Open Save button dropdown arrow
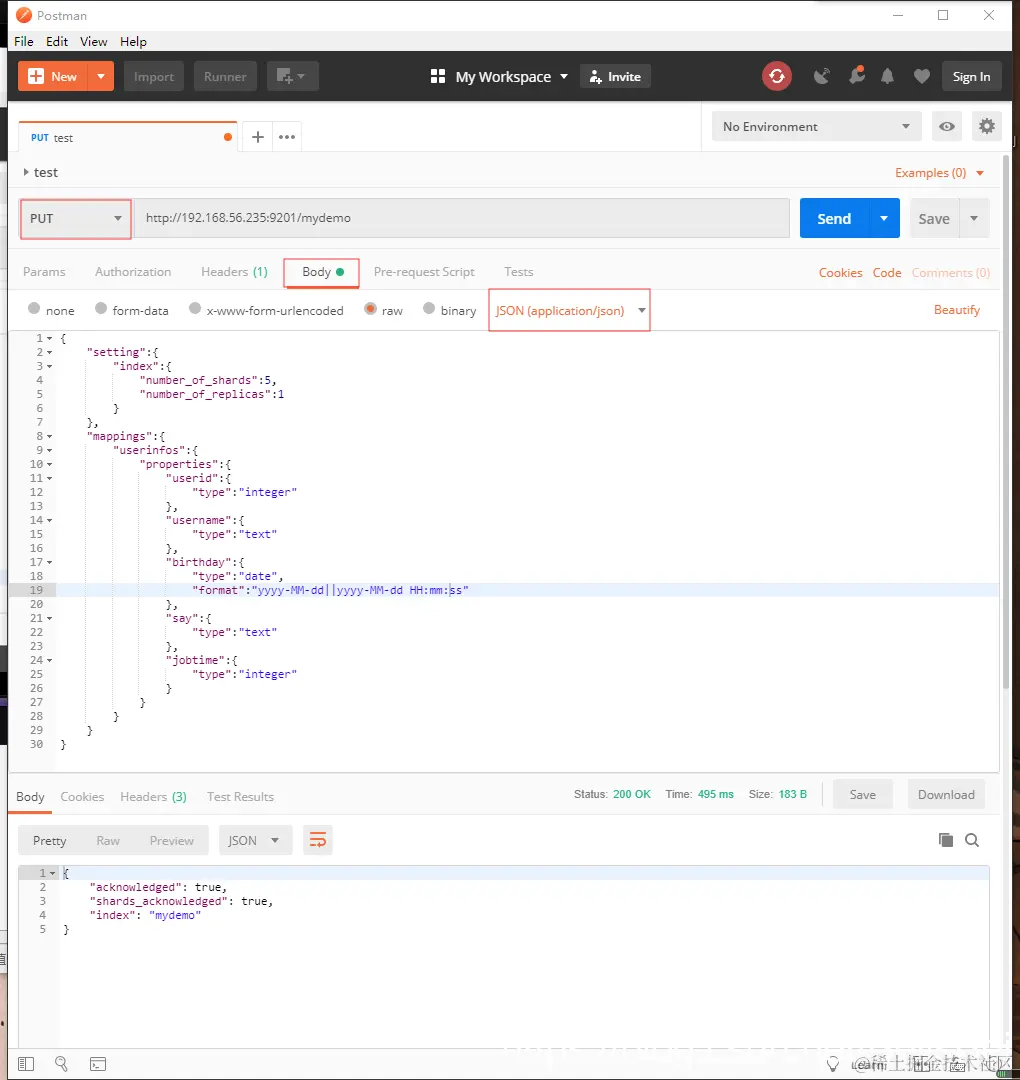 [x=974, y=218]
